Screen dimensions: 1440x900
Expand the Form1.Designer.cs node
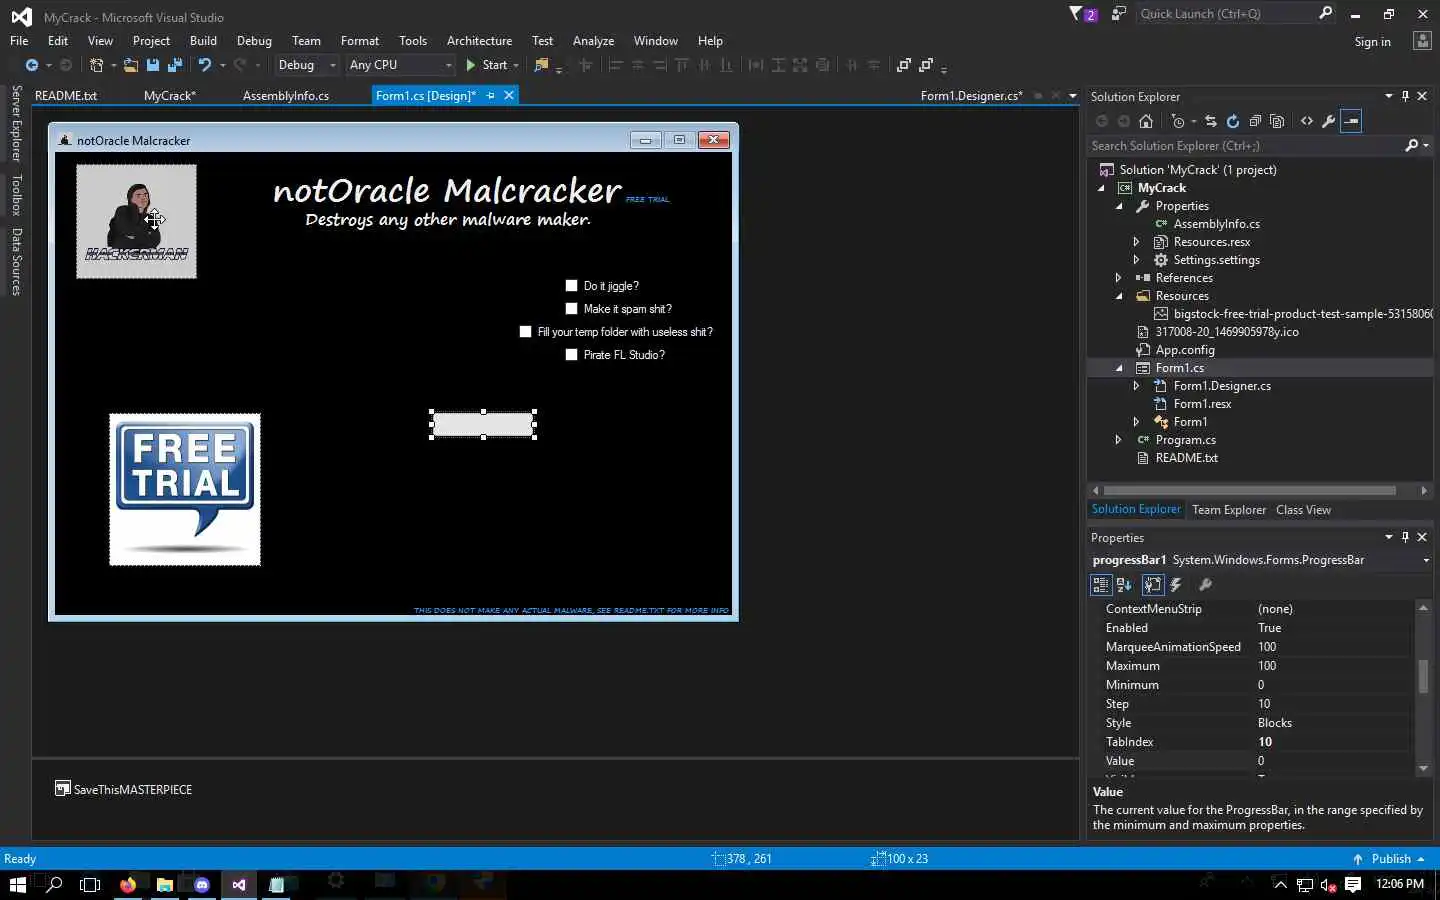tap(1137, 386)
